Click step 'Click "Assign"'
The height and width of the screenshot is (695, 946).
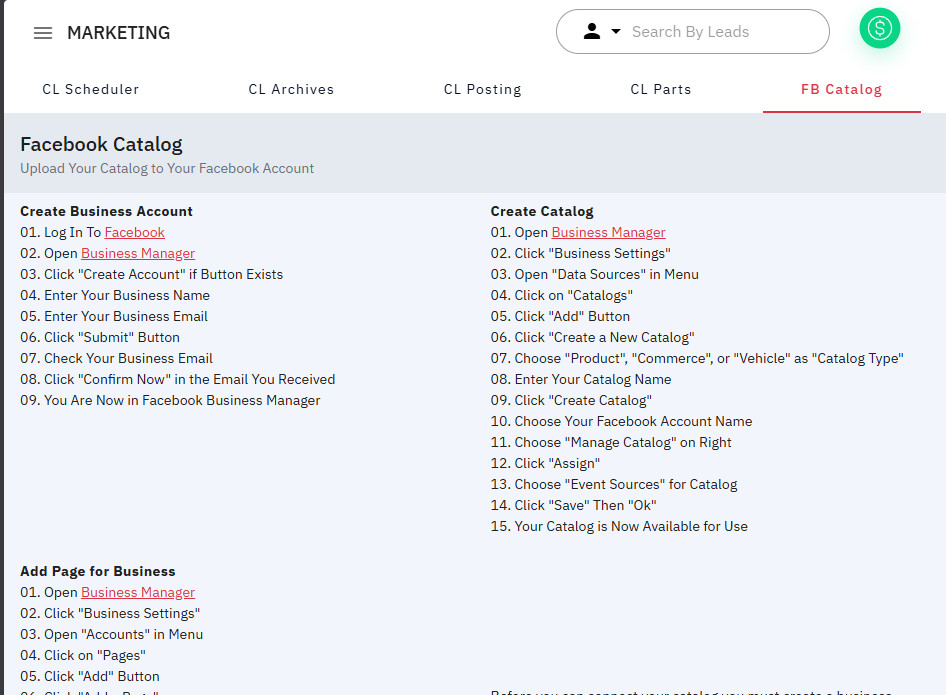tap(545, 463)
